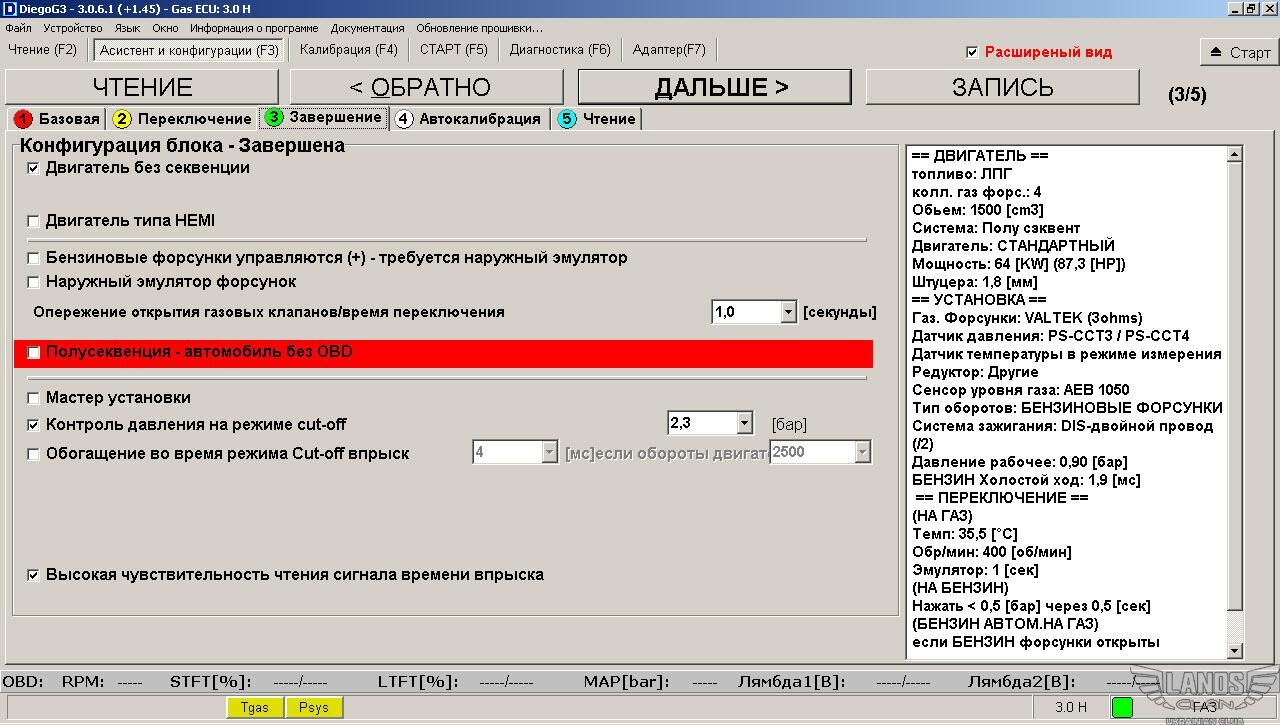Toggle the Расширеный вид checkbox

(972, 52)
